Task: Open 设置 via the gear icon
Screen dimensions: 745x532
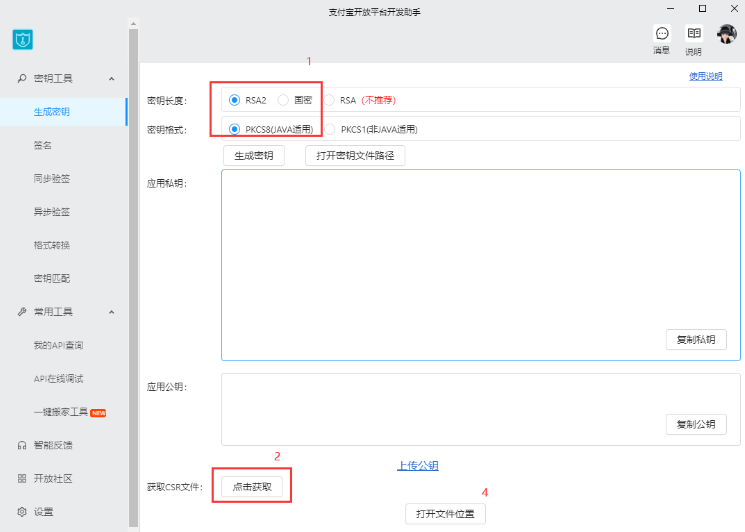Action: (22, 512)
